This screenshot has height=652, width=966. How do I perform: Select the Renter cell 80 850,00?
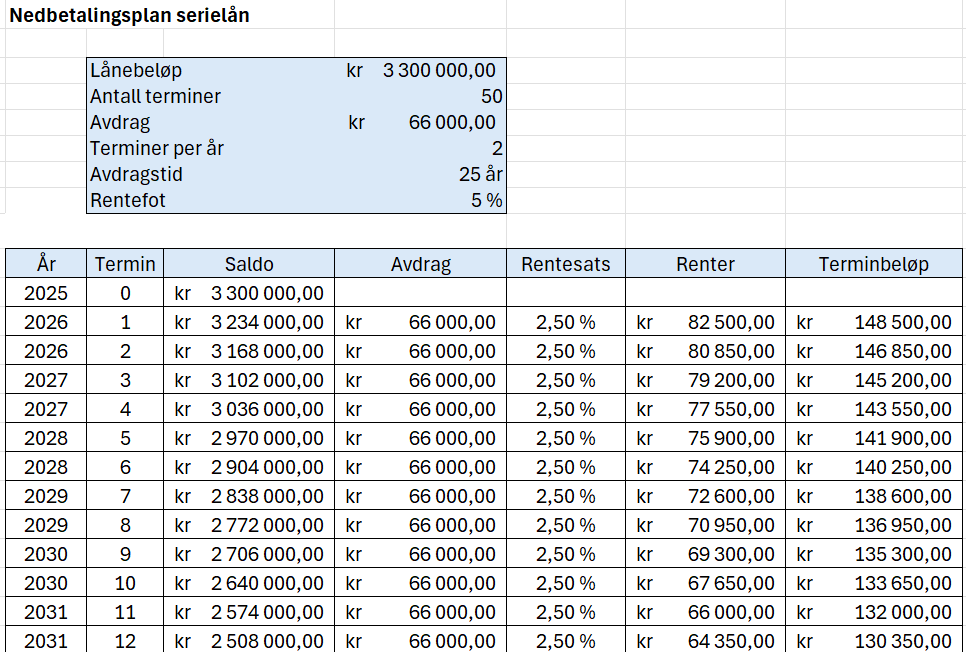[x=705, y=351]
